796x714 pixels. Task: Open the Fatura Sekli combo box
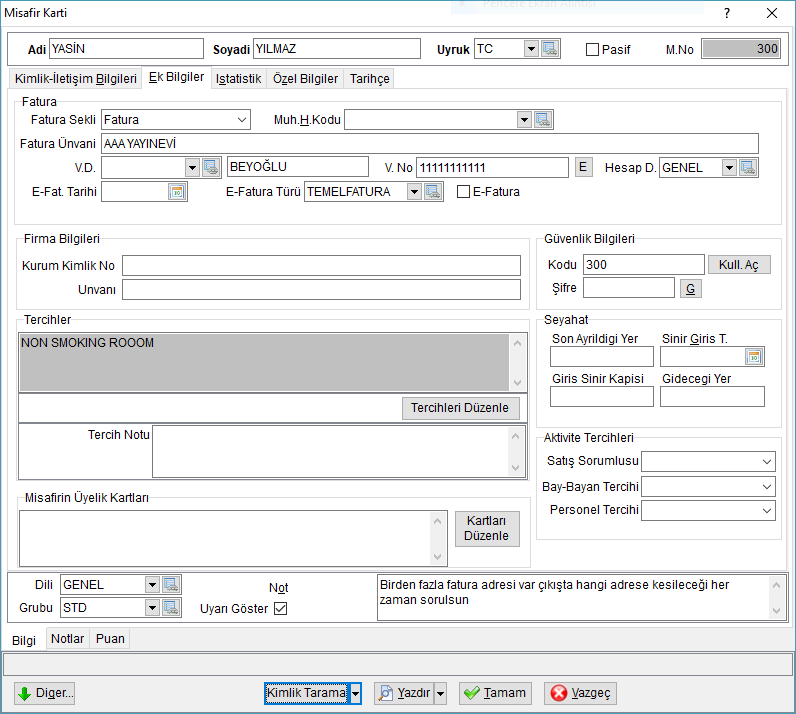[x=176, y=120]
